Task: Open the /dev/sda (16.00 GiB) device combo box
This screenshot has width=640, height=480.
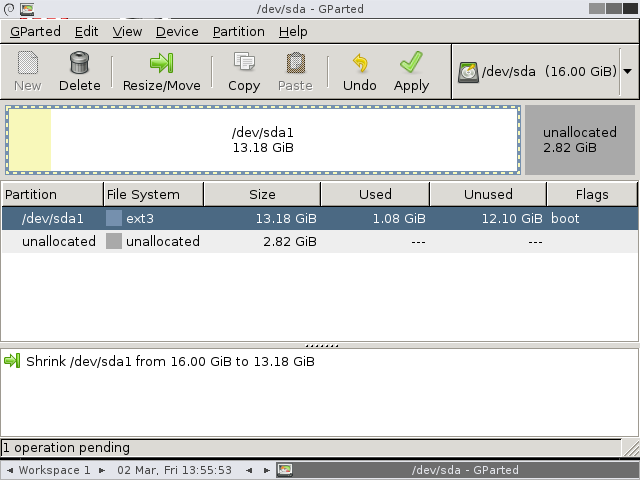Action: click(545, 72)
